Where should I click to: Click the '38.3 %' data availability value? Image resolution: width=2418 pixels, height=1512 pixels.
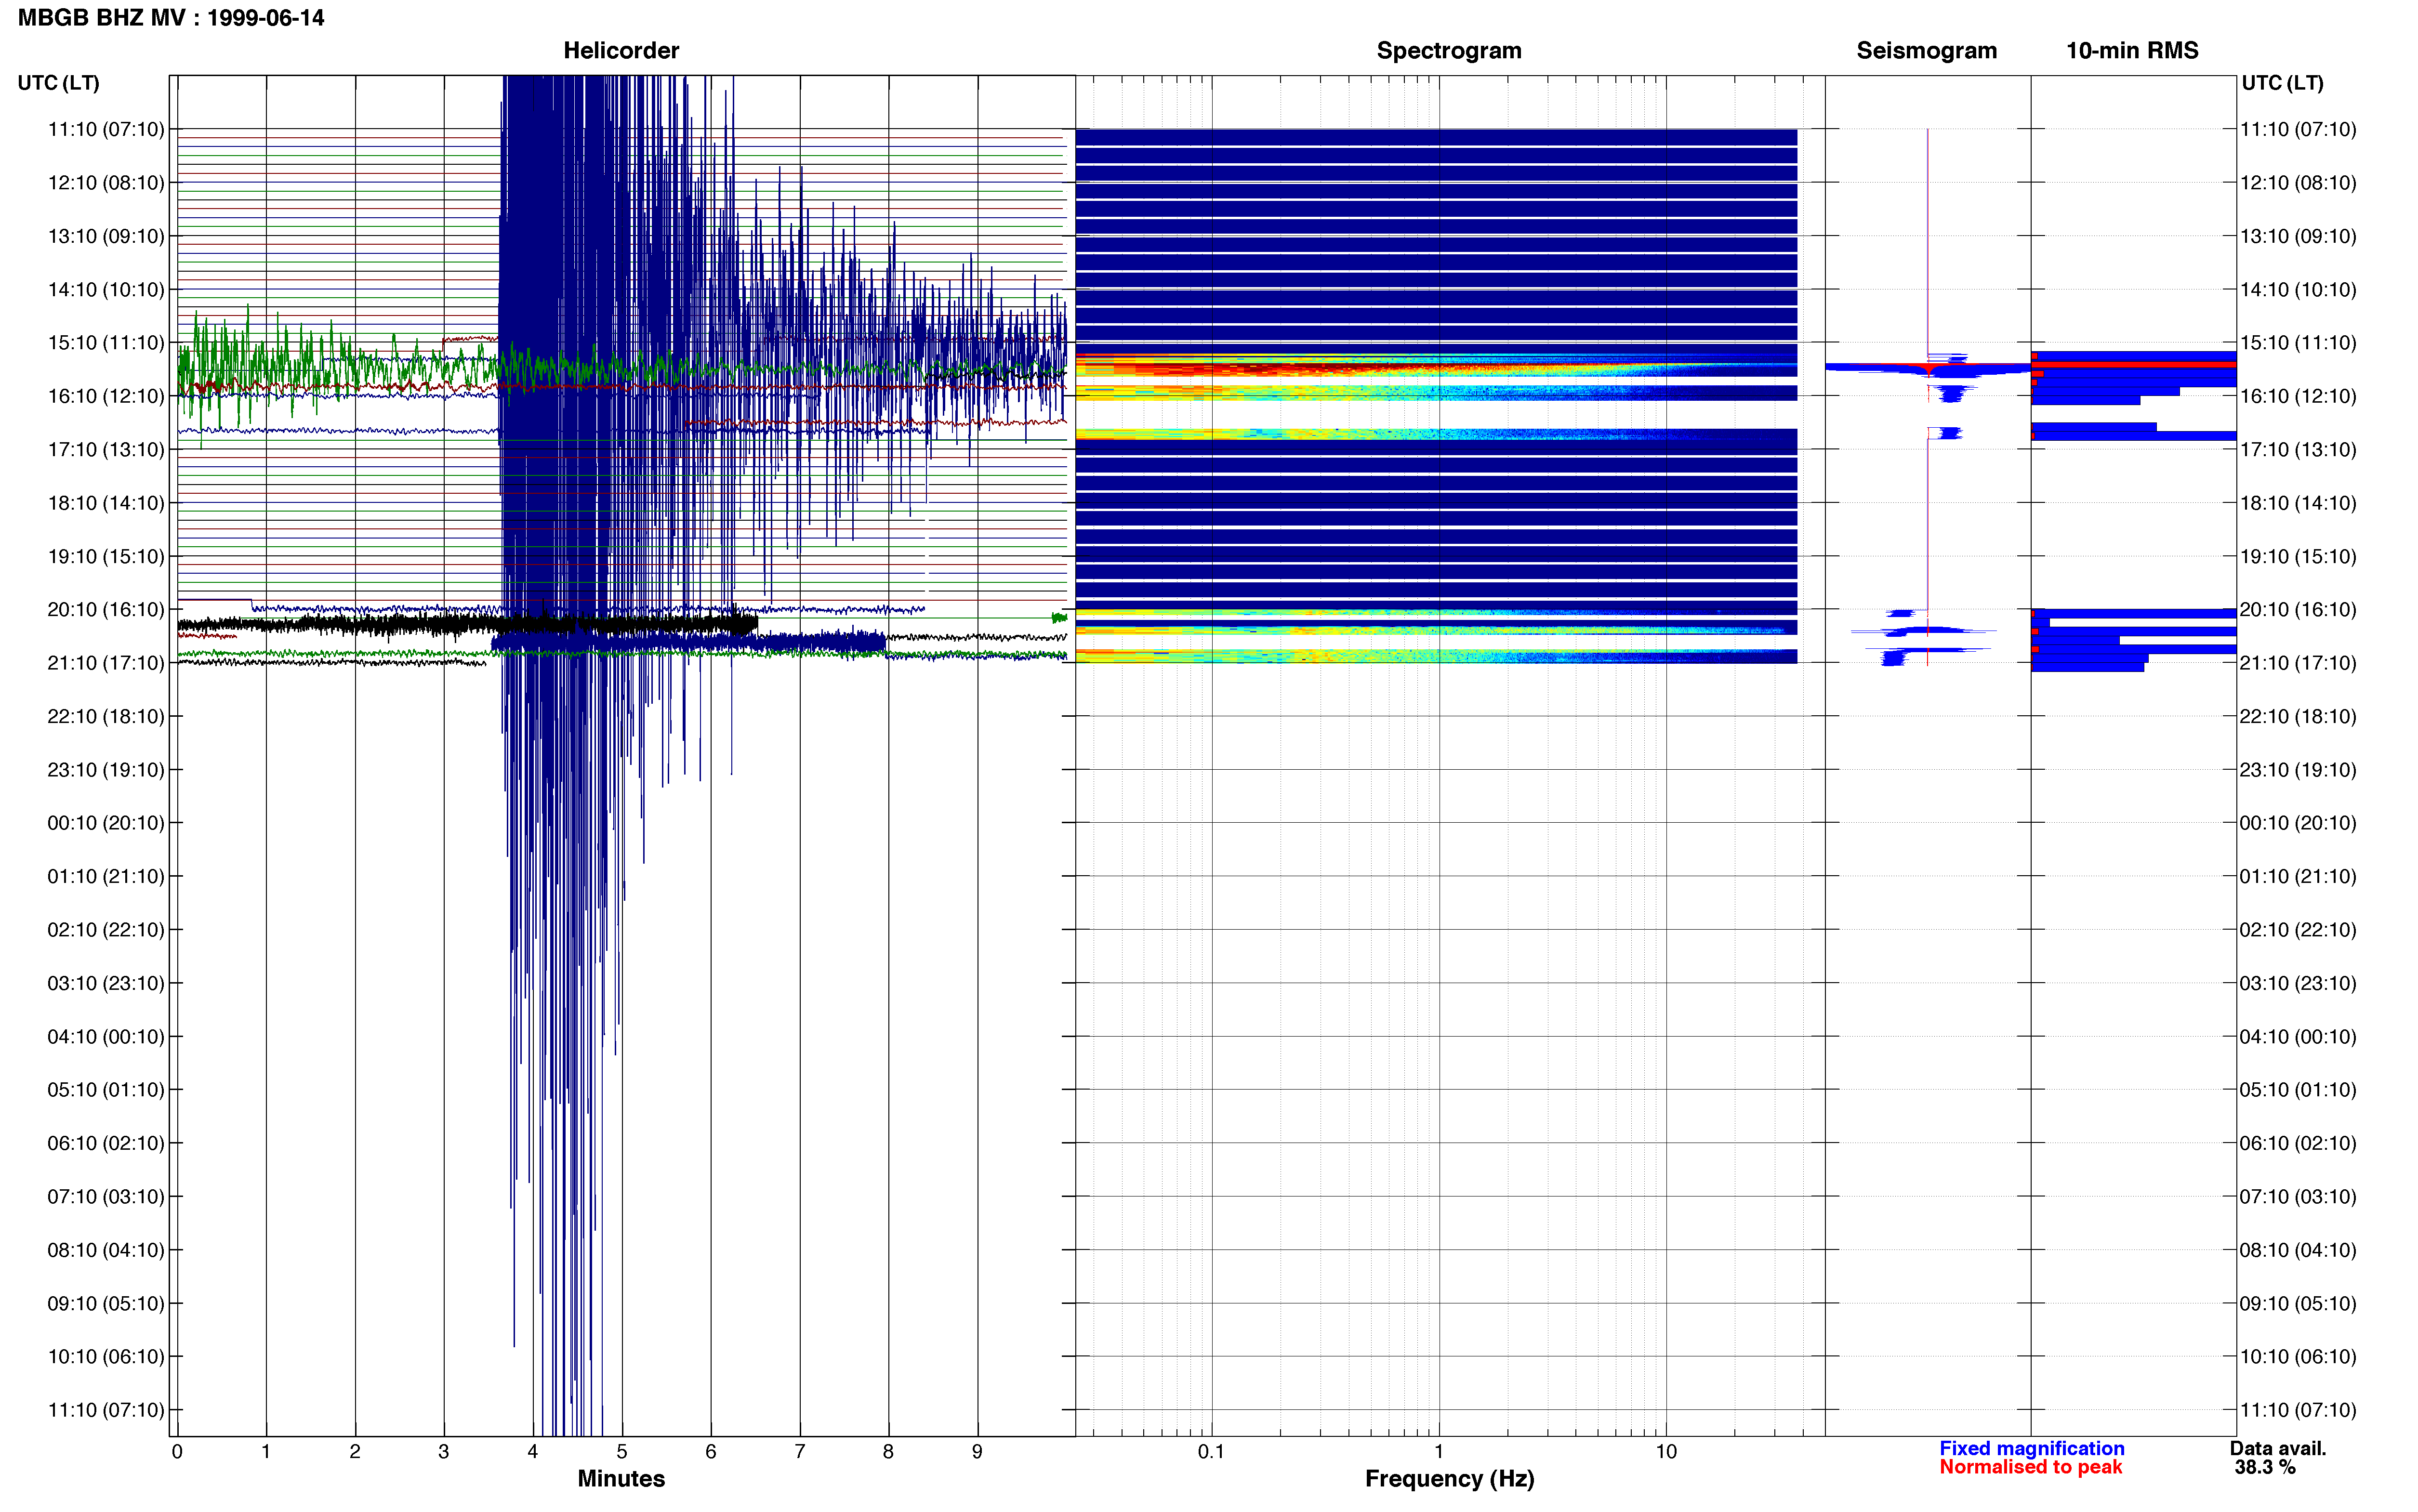[x=2265, y=1468]
